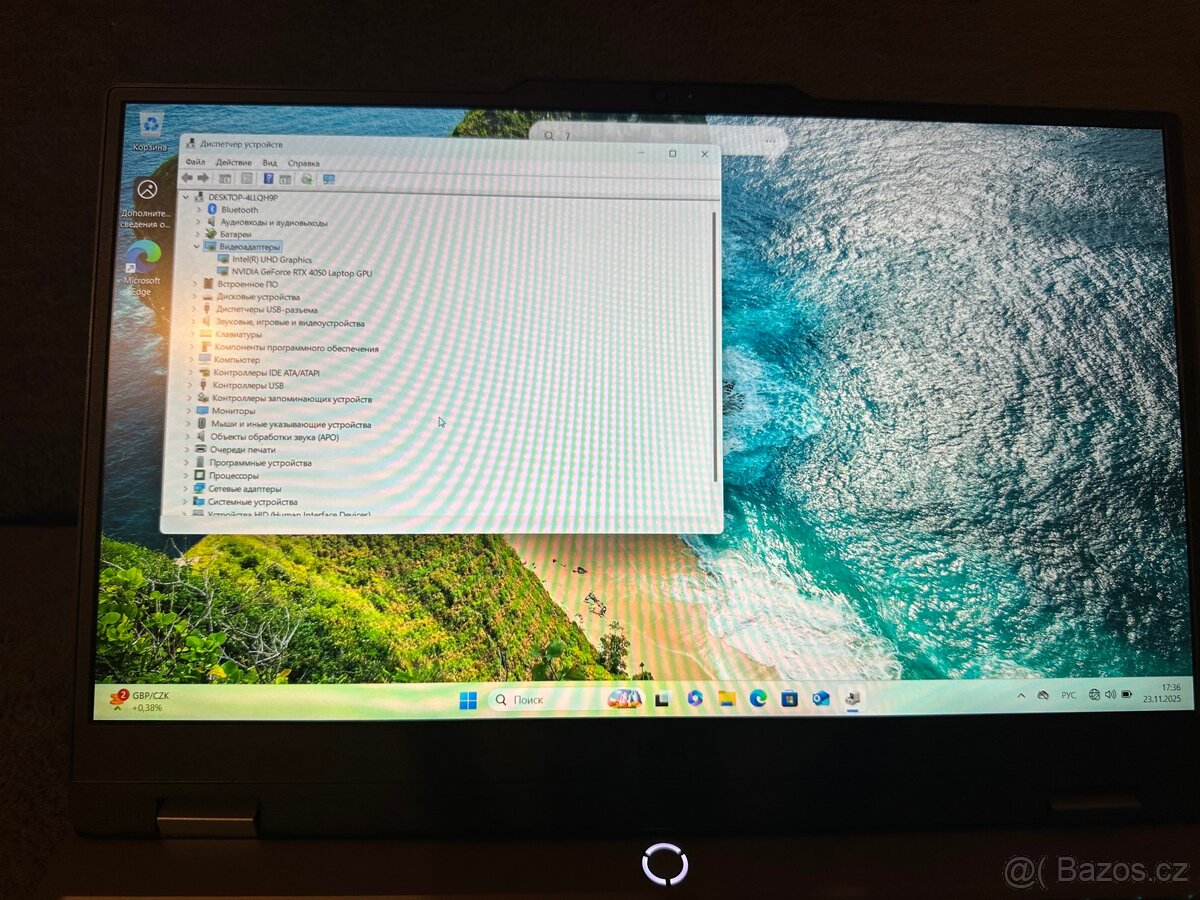Click the Forward navigation arrow in Device Manager
Viewport: 1200px width, 900px height.
pyautogui.click(x=203, y=178)
